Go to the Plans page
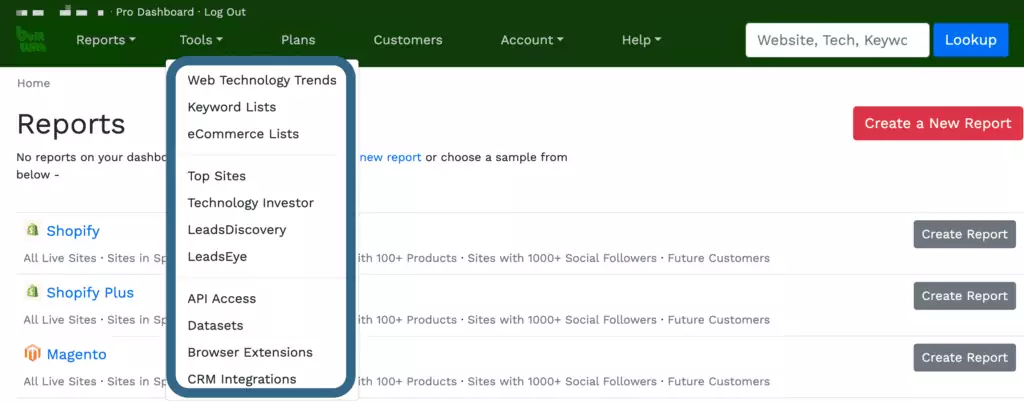Screen dimensions: 1024x402 coord(298,40)
